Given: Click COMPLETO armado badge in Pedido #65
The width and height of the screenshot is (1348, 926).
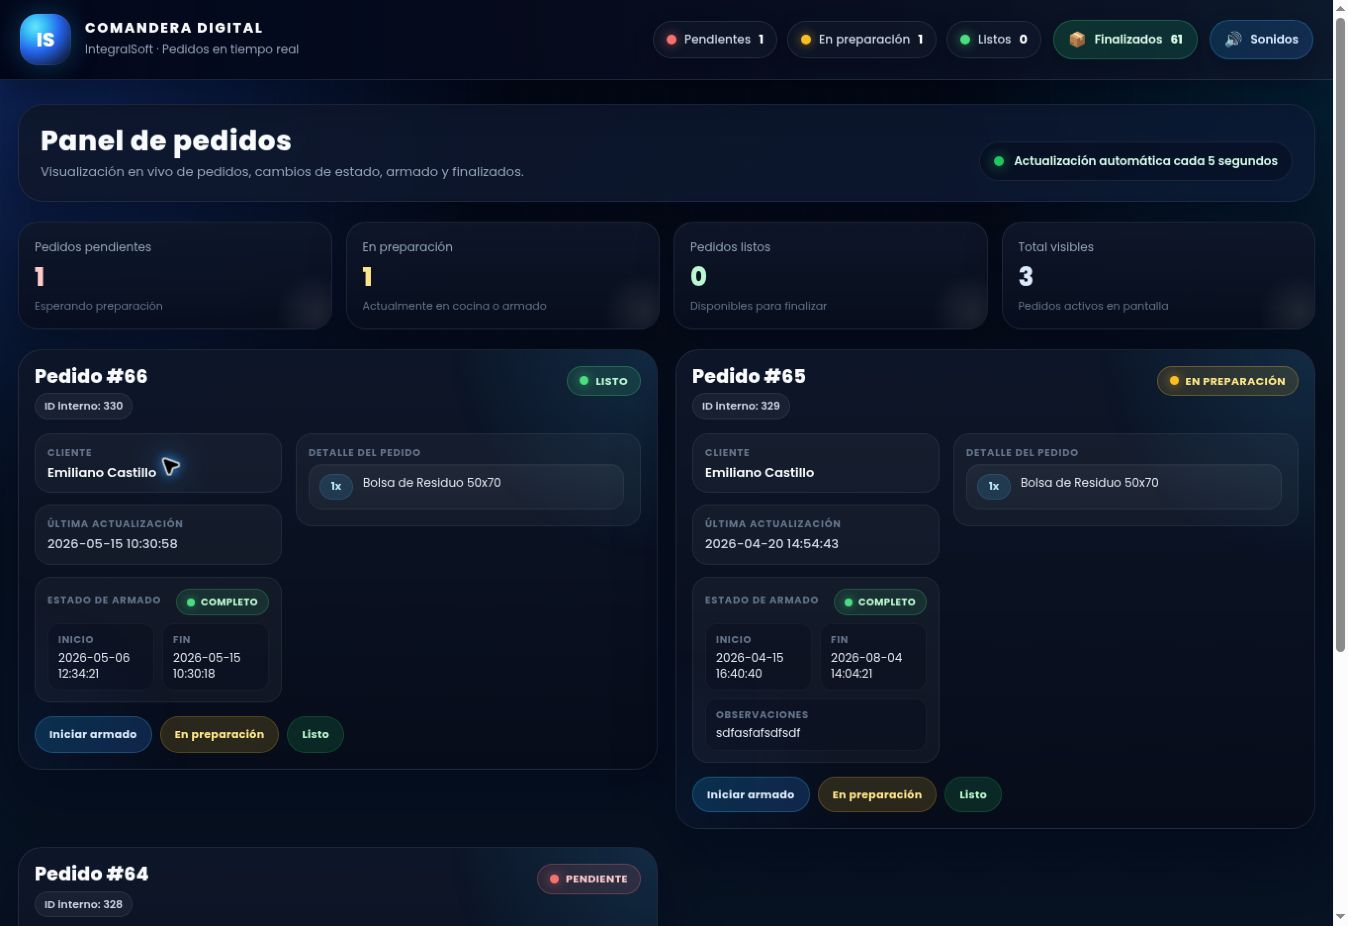Looking at the screenshot, I should [880, 602].
